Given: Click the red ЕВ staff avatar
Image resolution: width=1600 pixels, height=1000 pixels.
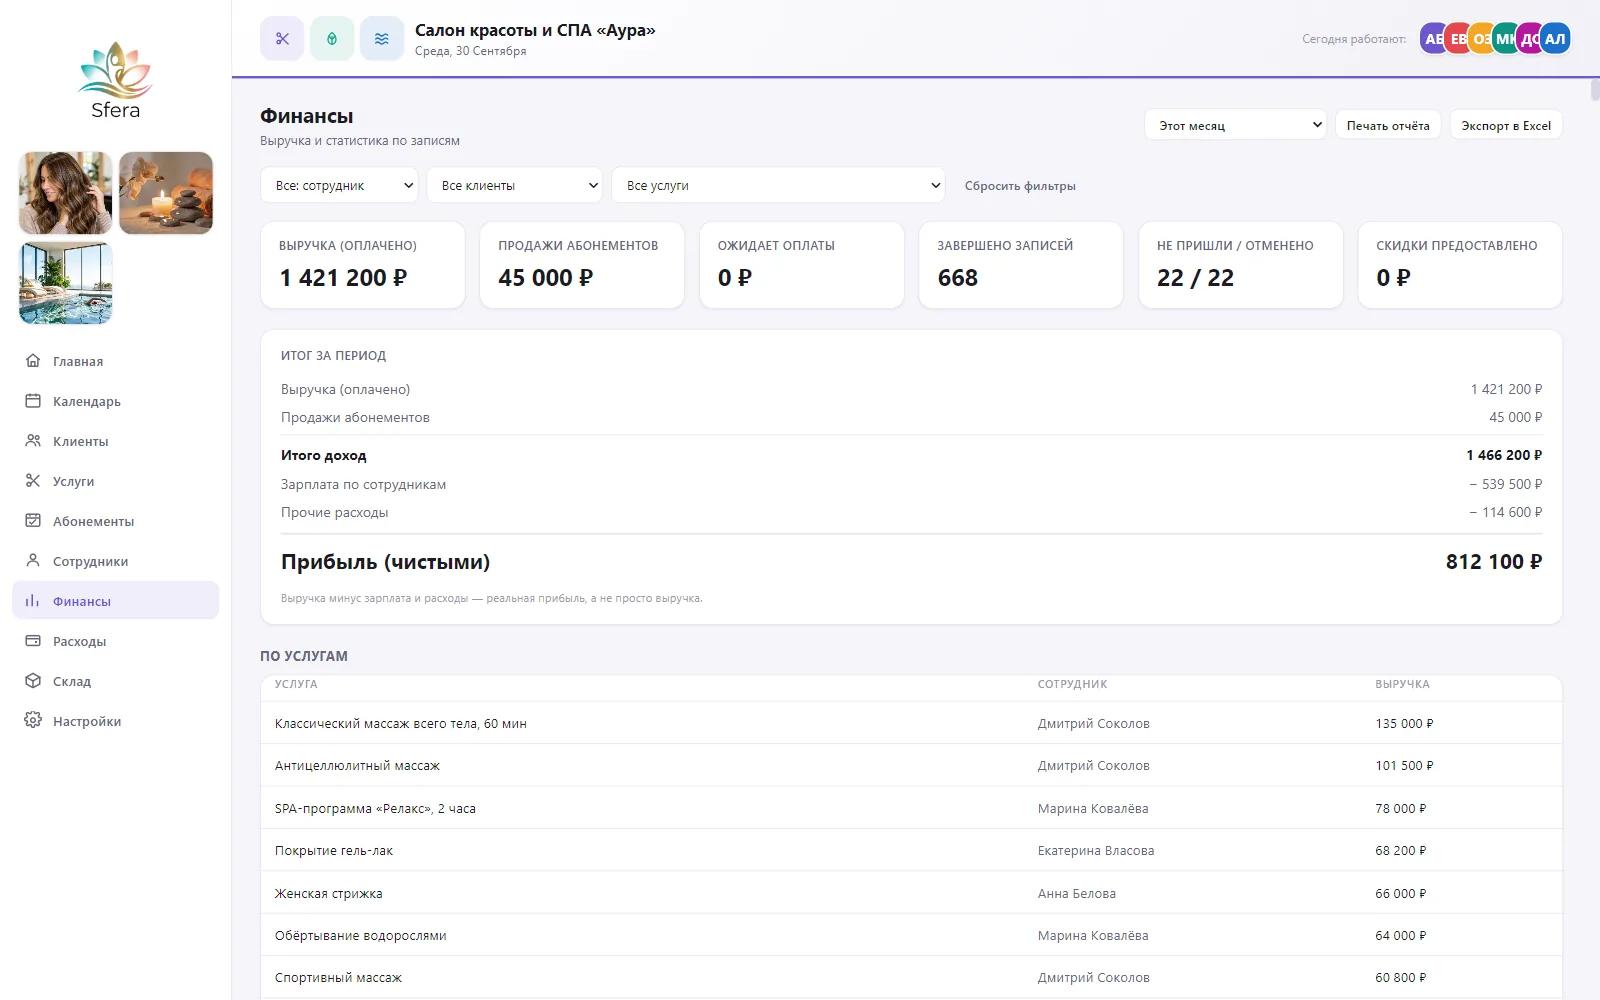Looking at the screenshot, I should (1457, 39).
